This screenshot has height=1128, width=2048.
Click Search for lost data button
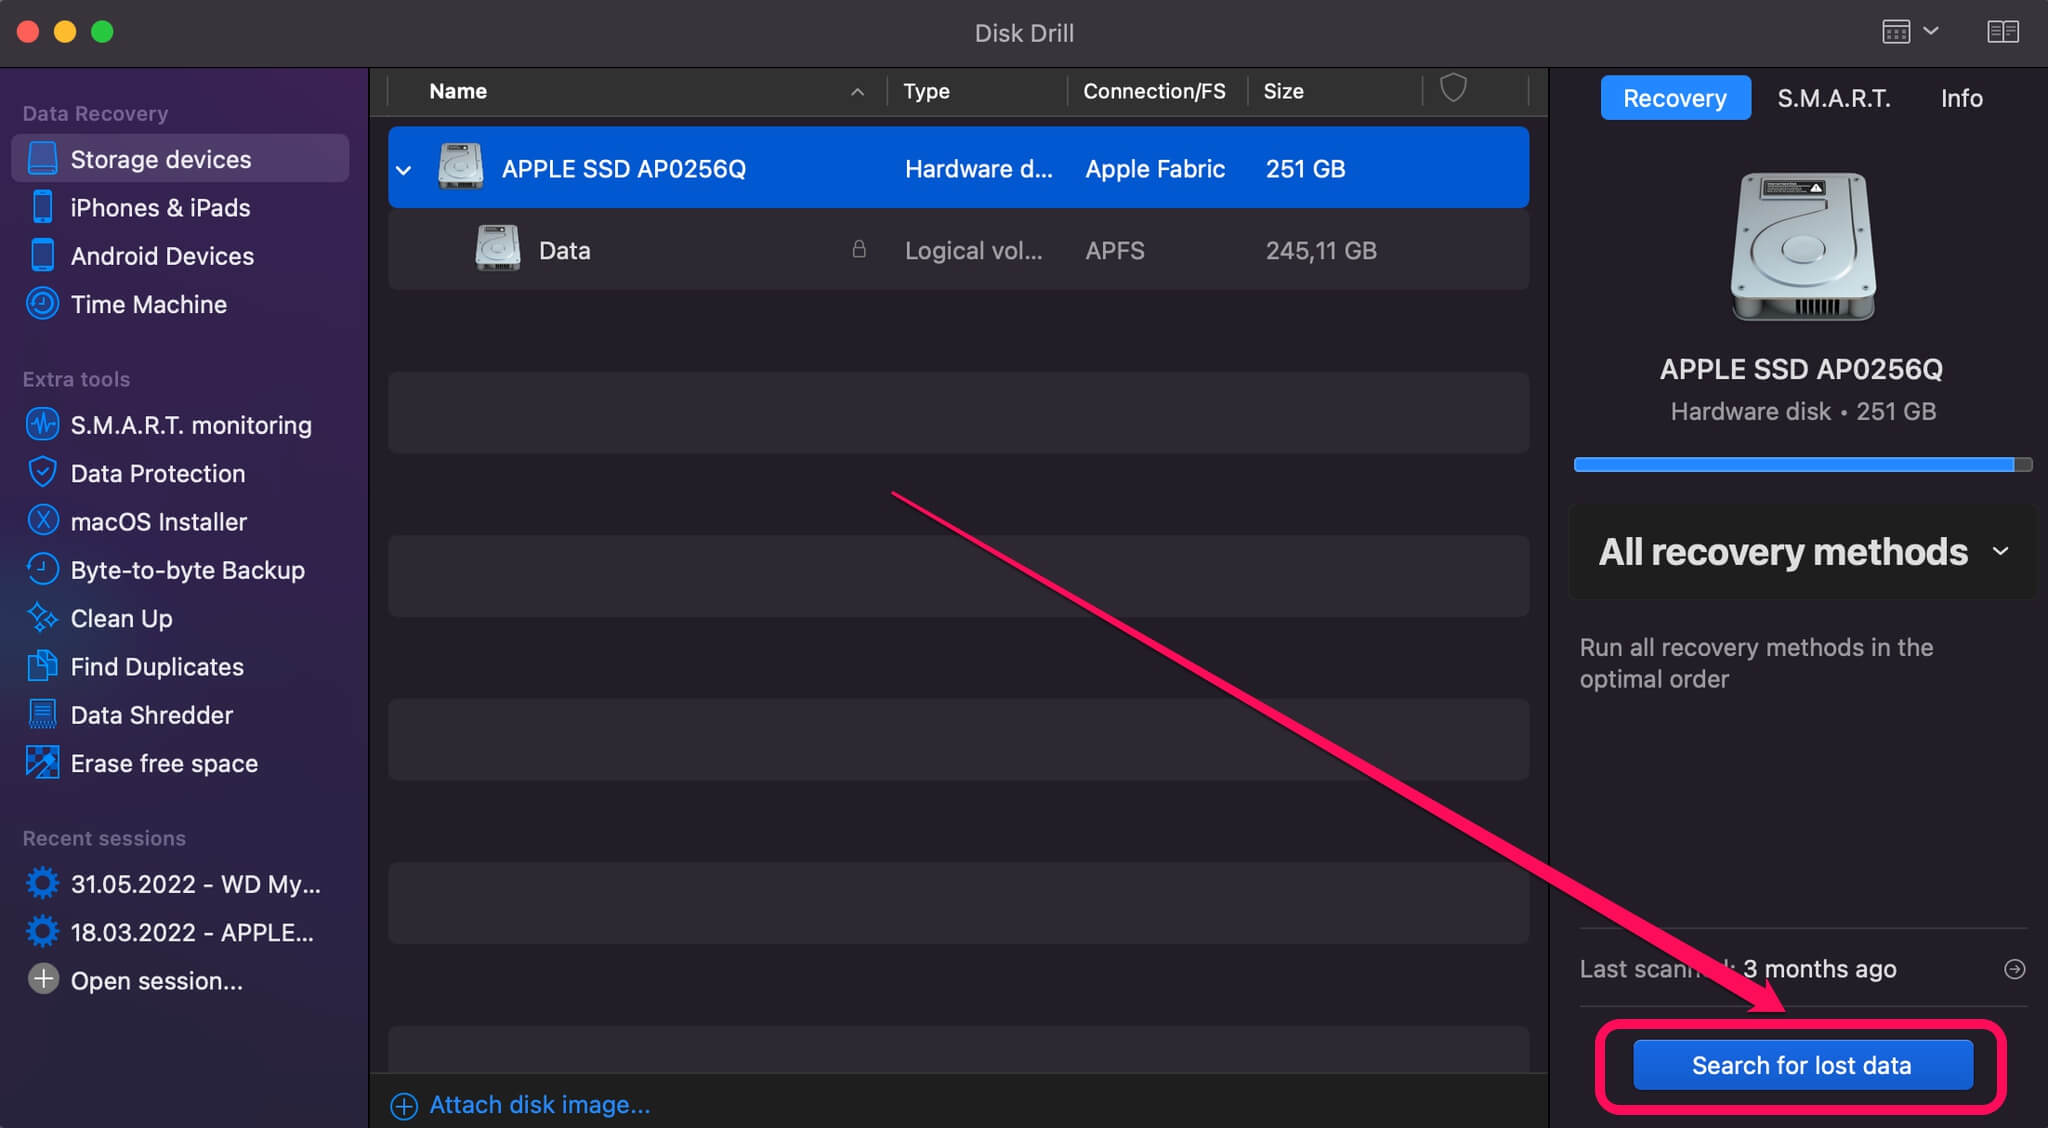coord(1802,1065)
